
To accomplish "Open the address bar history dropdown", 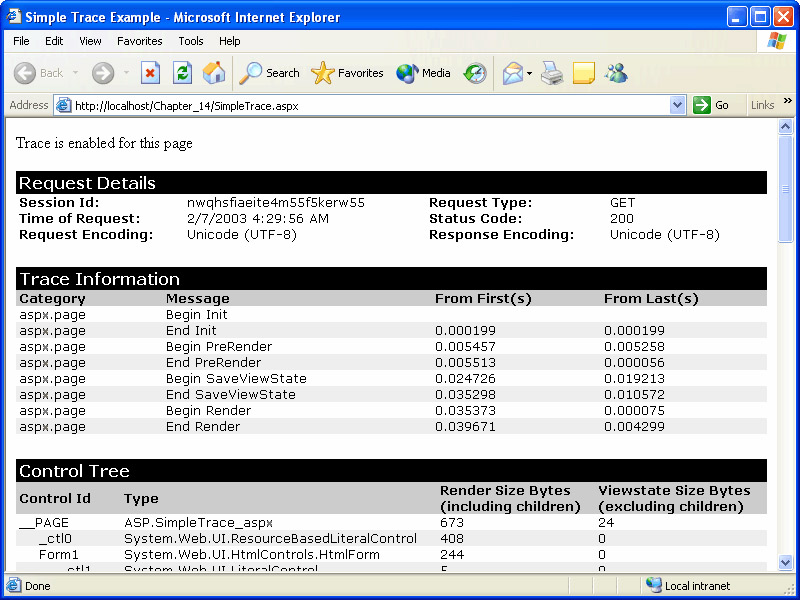I will tap(677, 105).
